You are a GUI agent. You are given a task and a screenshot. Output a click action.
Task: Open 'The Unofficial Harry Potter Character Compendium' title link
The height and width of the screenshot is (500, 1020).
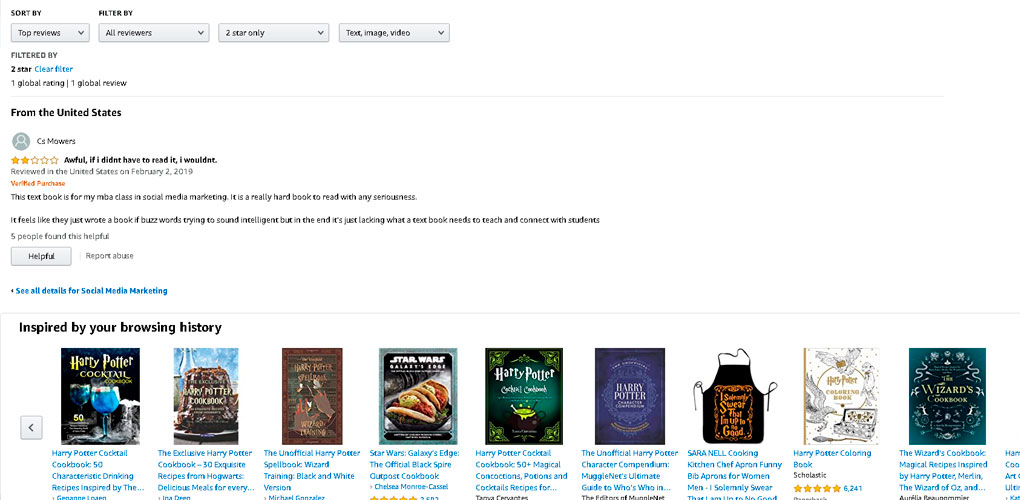click(630, 470)
